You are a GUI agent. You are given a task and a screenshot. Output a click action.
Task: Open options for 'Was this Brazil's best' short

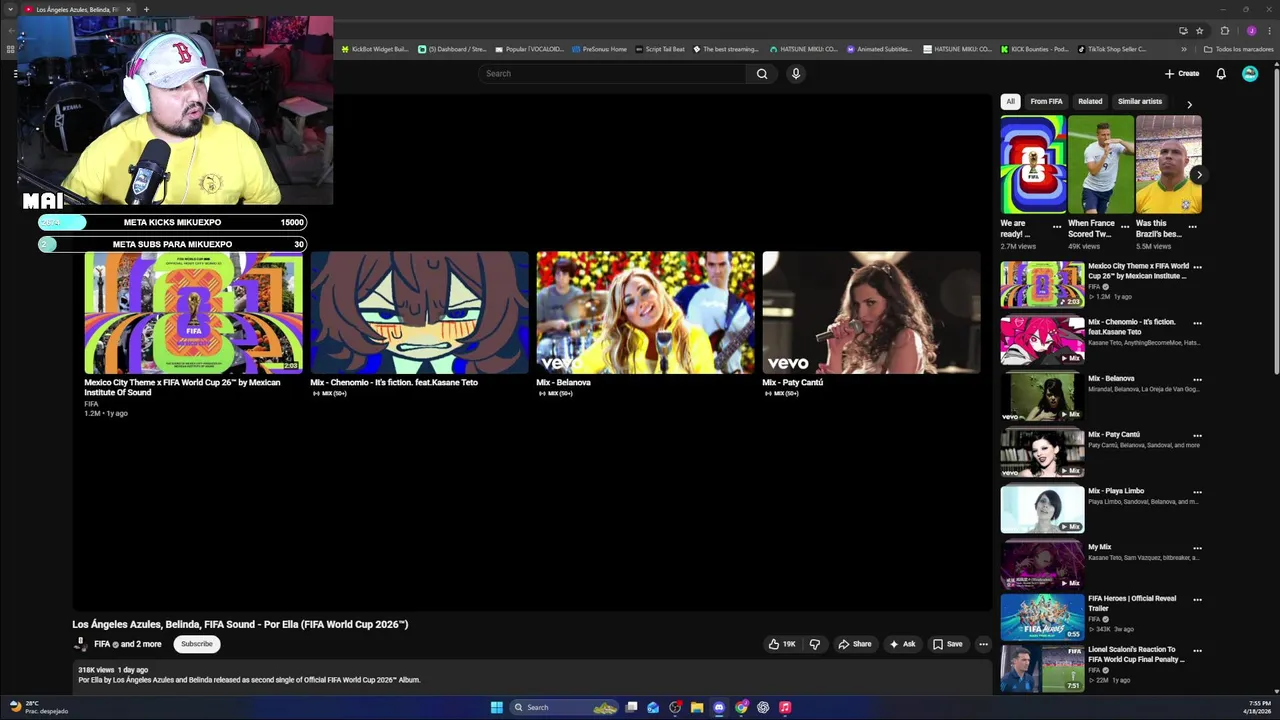click(x=1192, y=227)
